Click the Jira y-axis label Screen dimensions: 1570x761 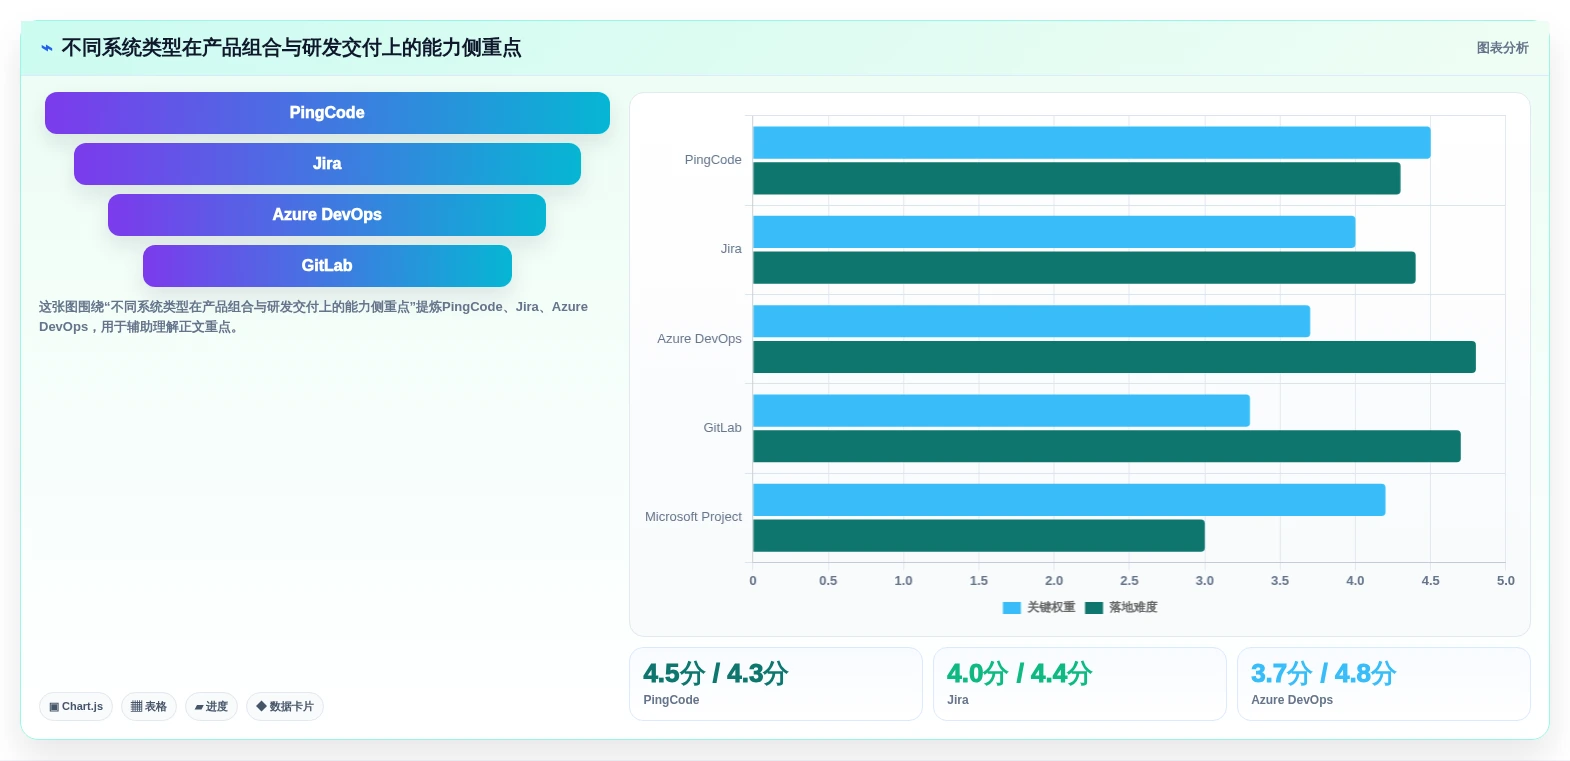[x=731, y=249]
